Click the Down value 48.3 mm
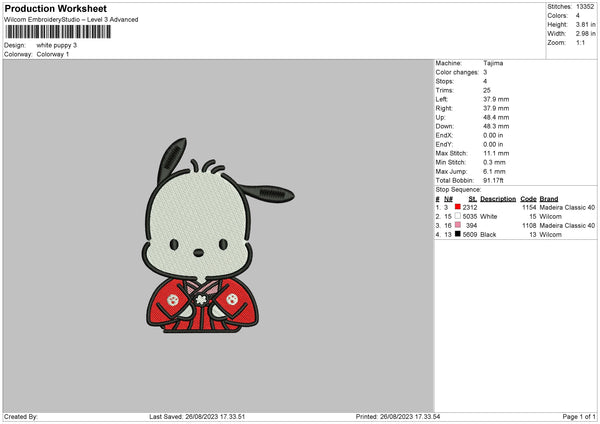The width and height of the screenshot is (600, 424). tap(496, 126)
